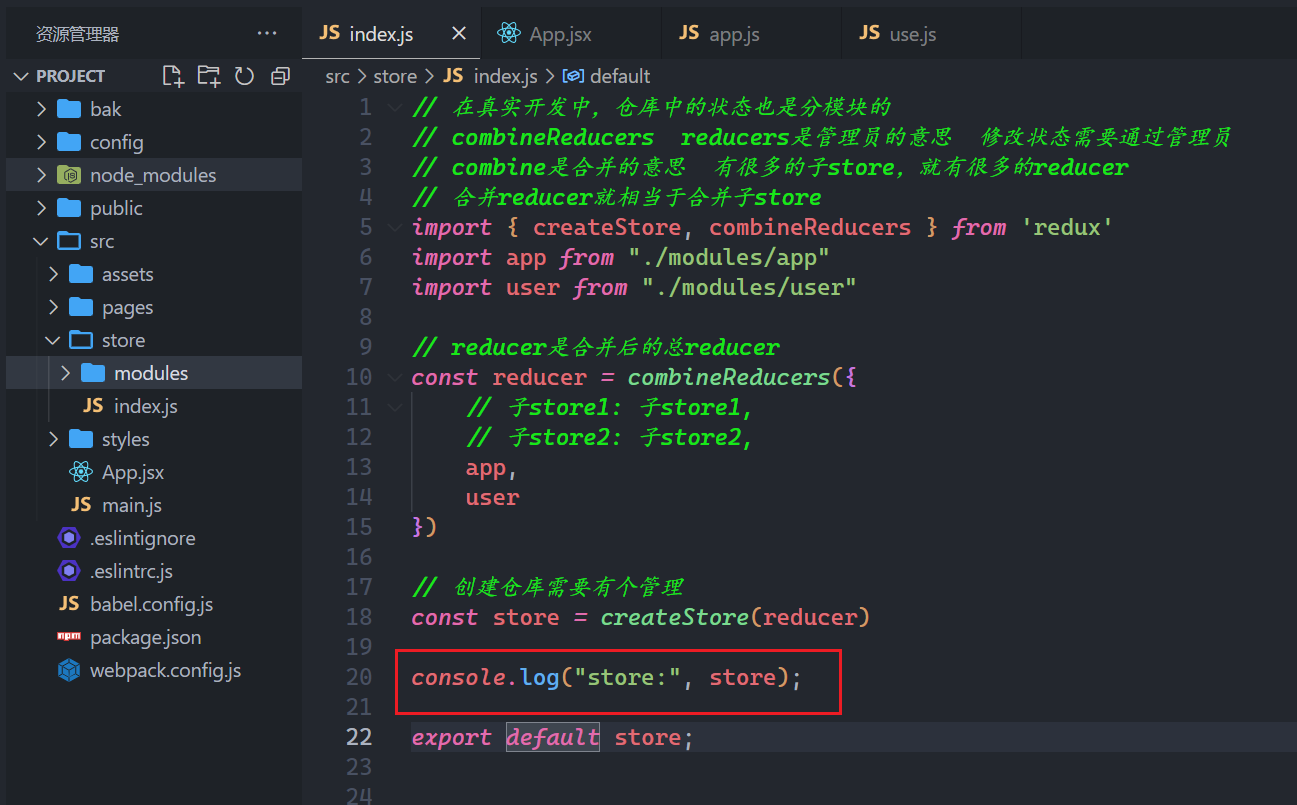Expand the bak folder
This screenshot has height=805, width=1297.
tap(41, 109)
